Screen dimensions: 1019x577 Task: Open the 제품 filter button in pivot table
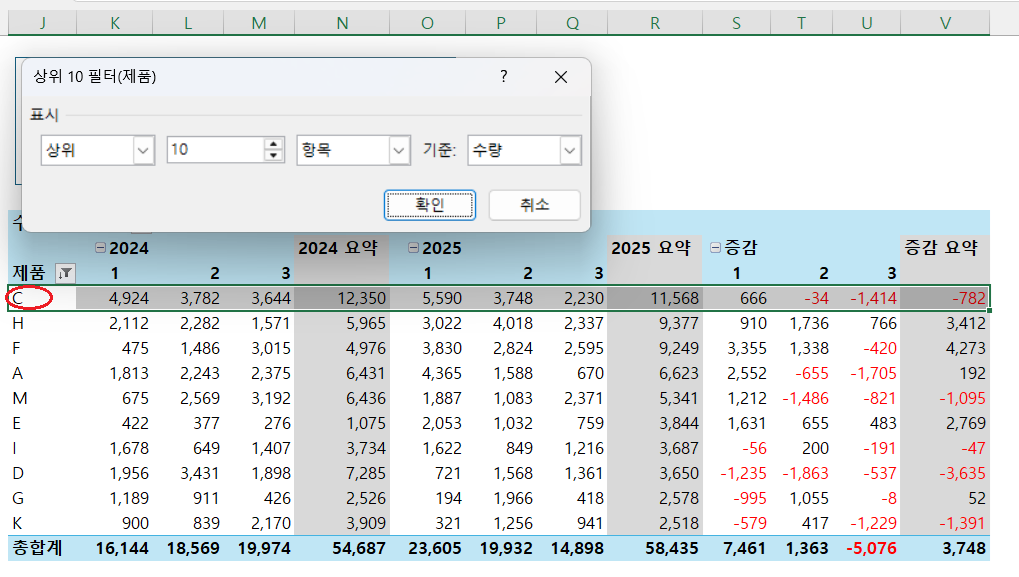click(x=65, y=274)
